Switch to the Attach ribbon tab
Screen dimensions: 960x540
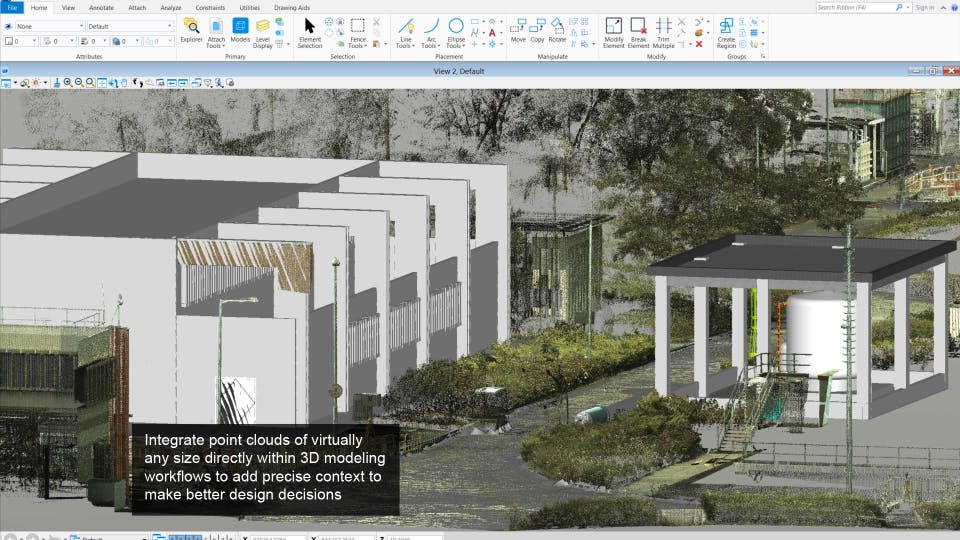137,7
